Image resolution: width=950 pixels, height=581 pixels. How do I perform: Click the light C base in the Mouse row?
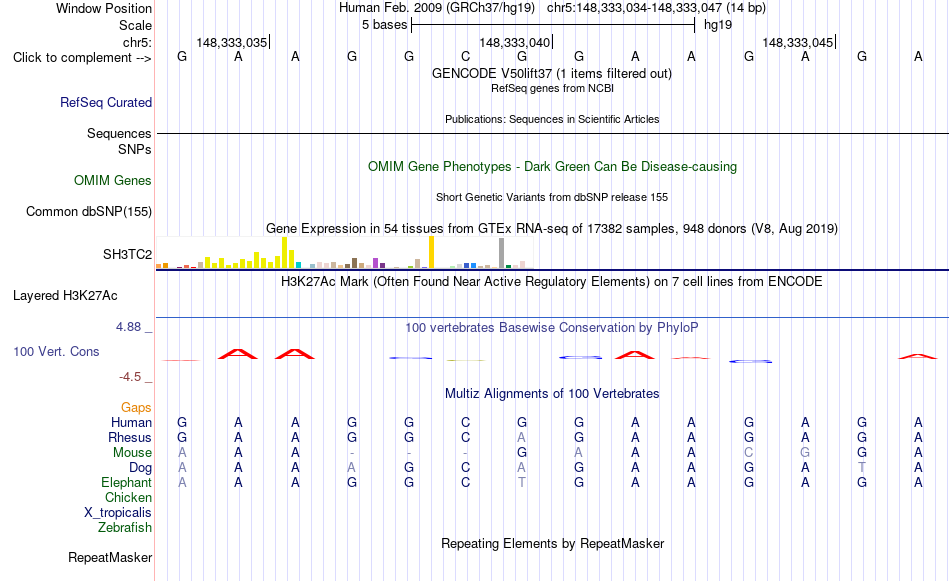[749, 453]
